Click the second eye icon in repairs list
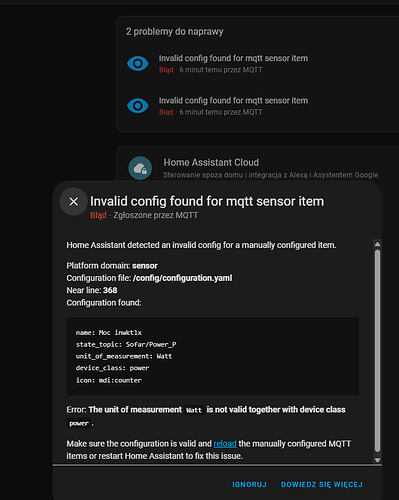The width and height of the screenshot is (399, 500). [x=138, y=106]
